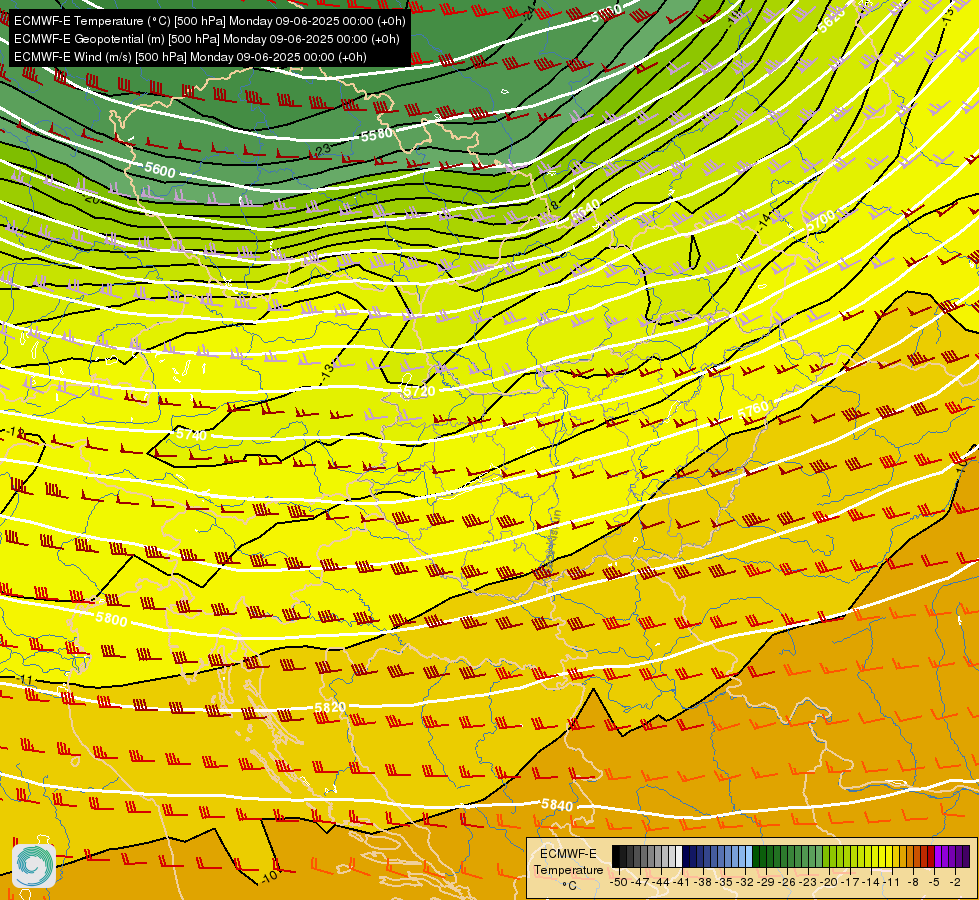979x900 pixels.
Task: Click the -26 tick label in the legend
Action: 788,882
